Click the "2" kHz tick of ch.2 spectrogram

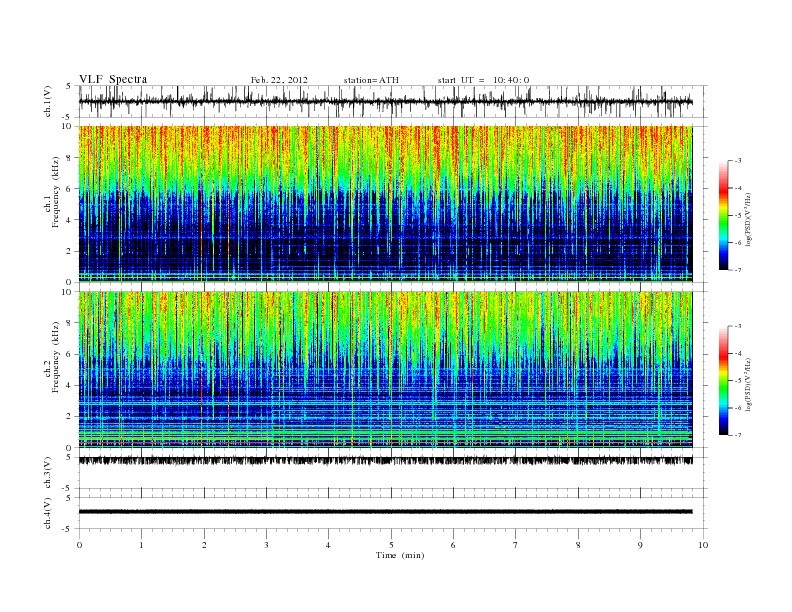click(69, 416)
